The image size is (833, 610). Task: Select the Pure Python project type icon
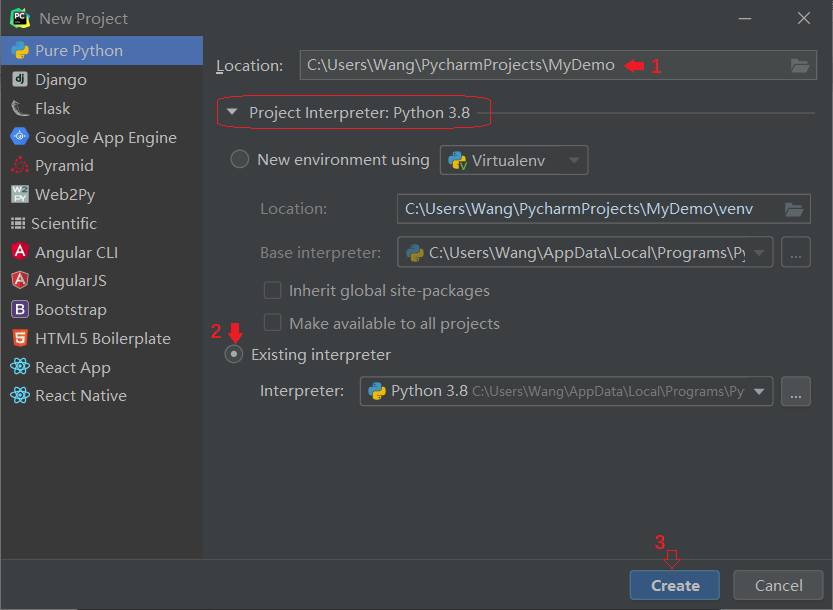coord(20,50)
